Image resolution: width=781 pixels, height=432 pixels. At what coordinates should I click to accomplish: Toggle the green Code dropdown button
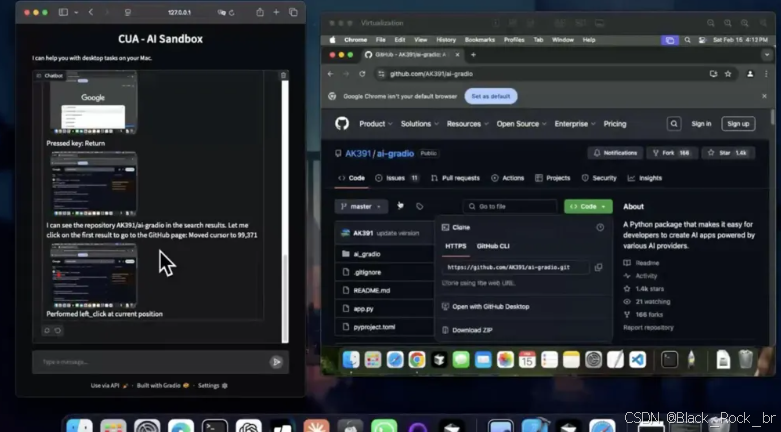(x=588, y=206)
